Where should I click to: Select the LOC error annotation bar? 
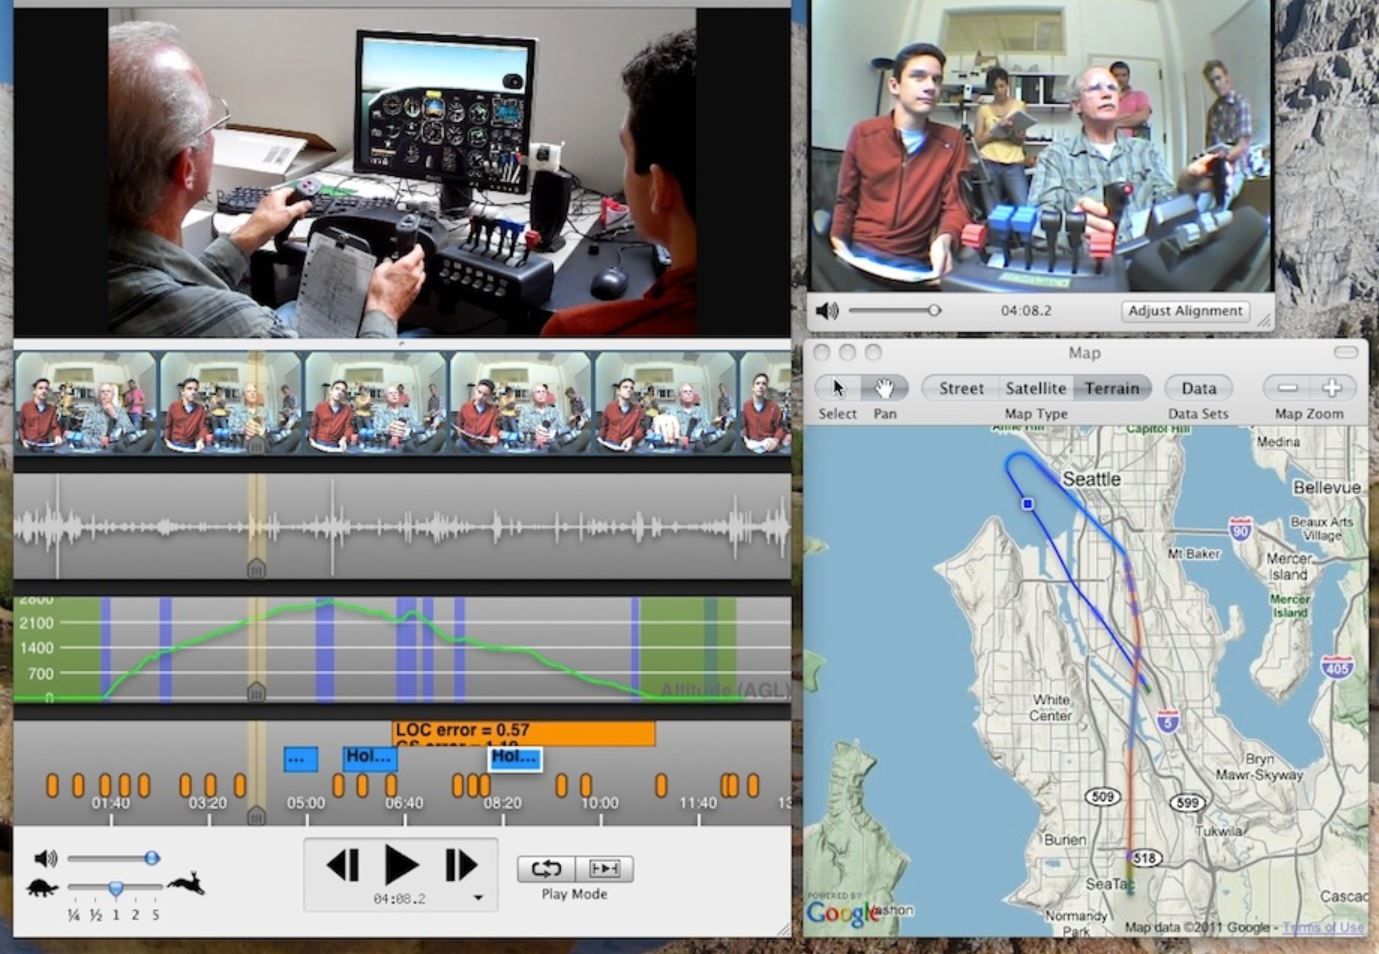point(524,733)
